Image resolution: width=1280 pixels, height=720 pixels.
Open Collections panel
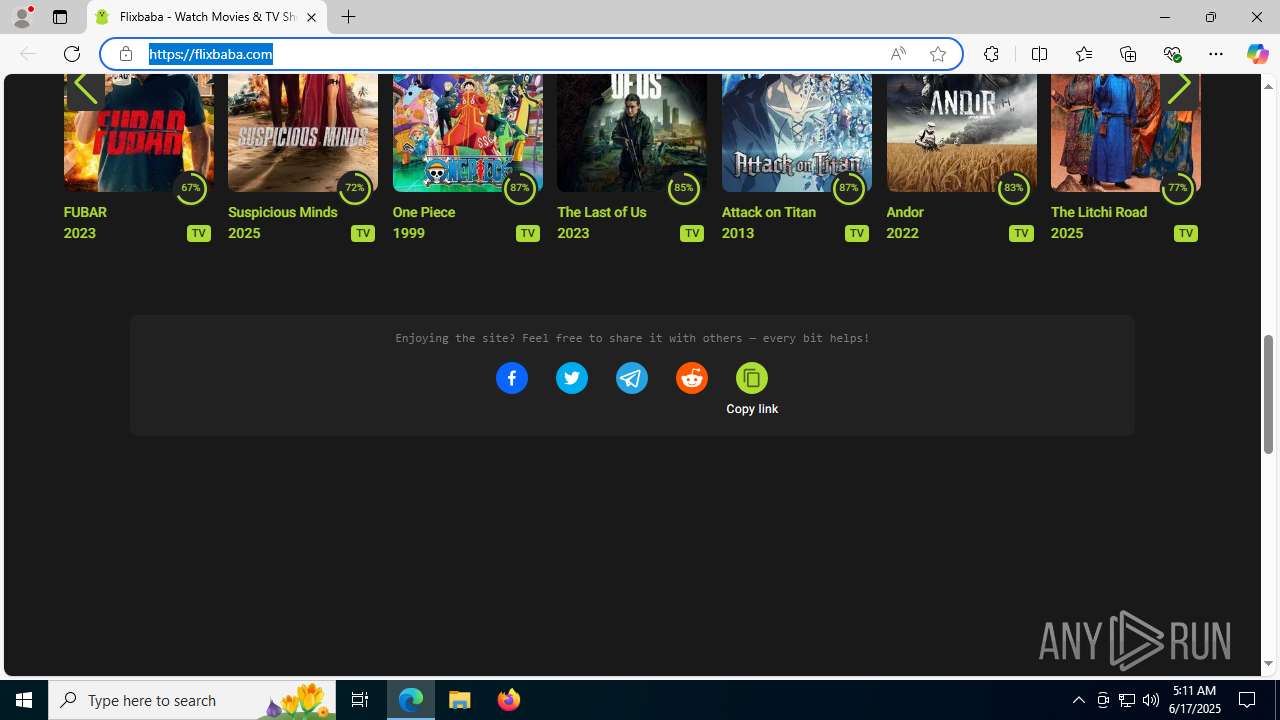1128,54
